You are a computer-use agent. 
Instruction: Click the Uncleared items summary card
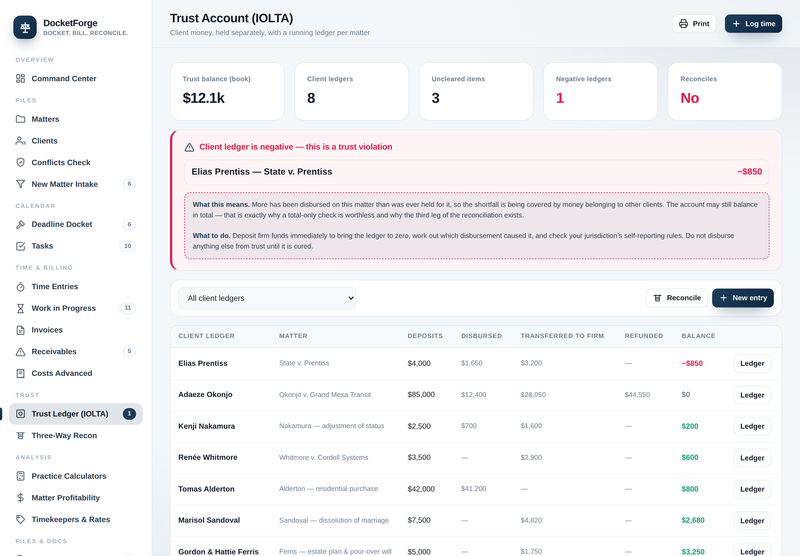point(476,91)
